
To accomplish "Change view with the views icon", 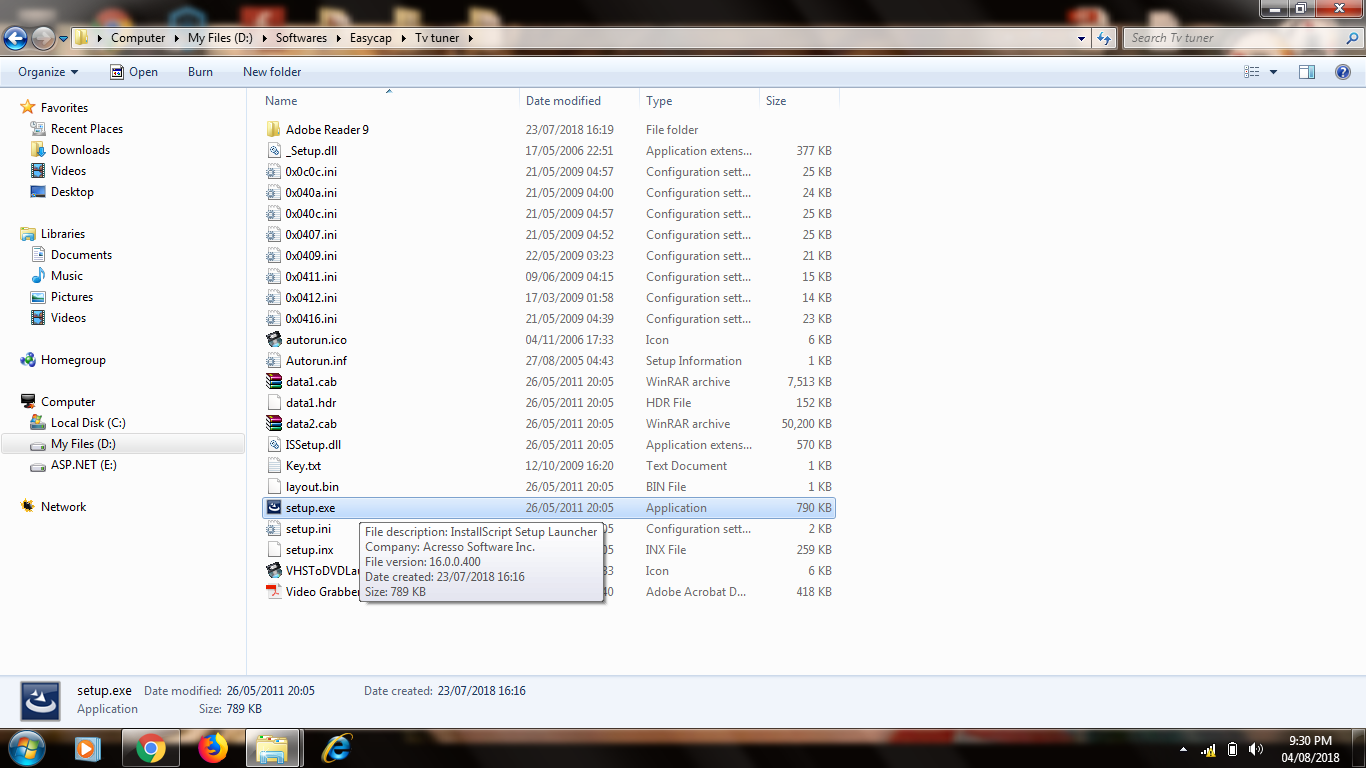I will [x=1251, y=72].
